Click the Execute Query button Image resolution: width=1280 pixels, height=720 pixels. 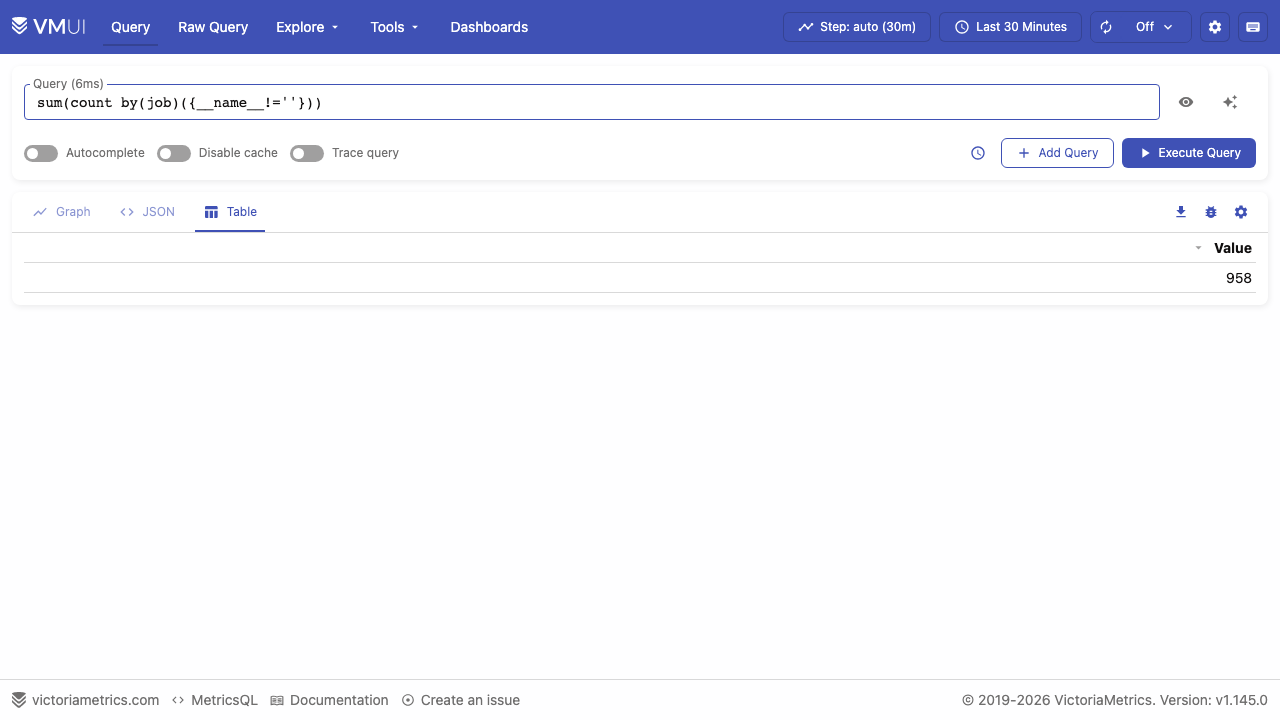(x=1189, y=153)
